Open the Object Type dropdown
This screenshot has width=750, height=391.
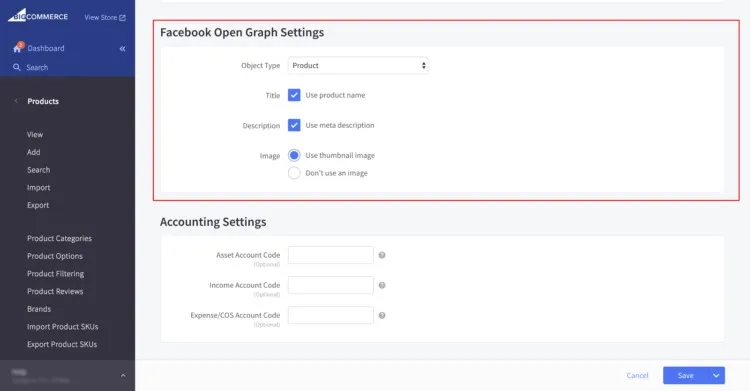(x=358, y=66)
